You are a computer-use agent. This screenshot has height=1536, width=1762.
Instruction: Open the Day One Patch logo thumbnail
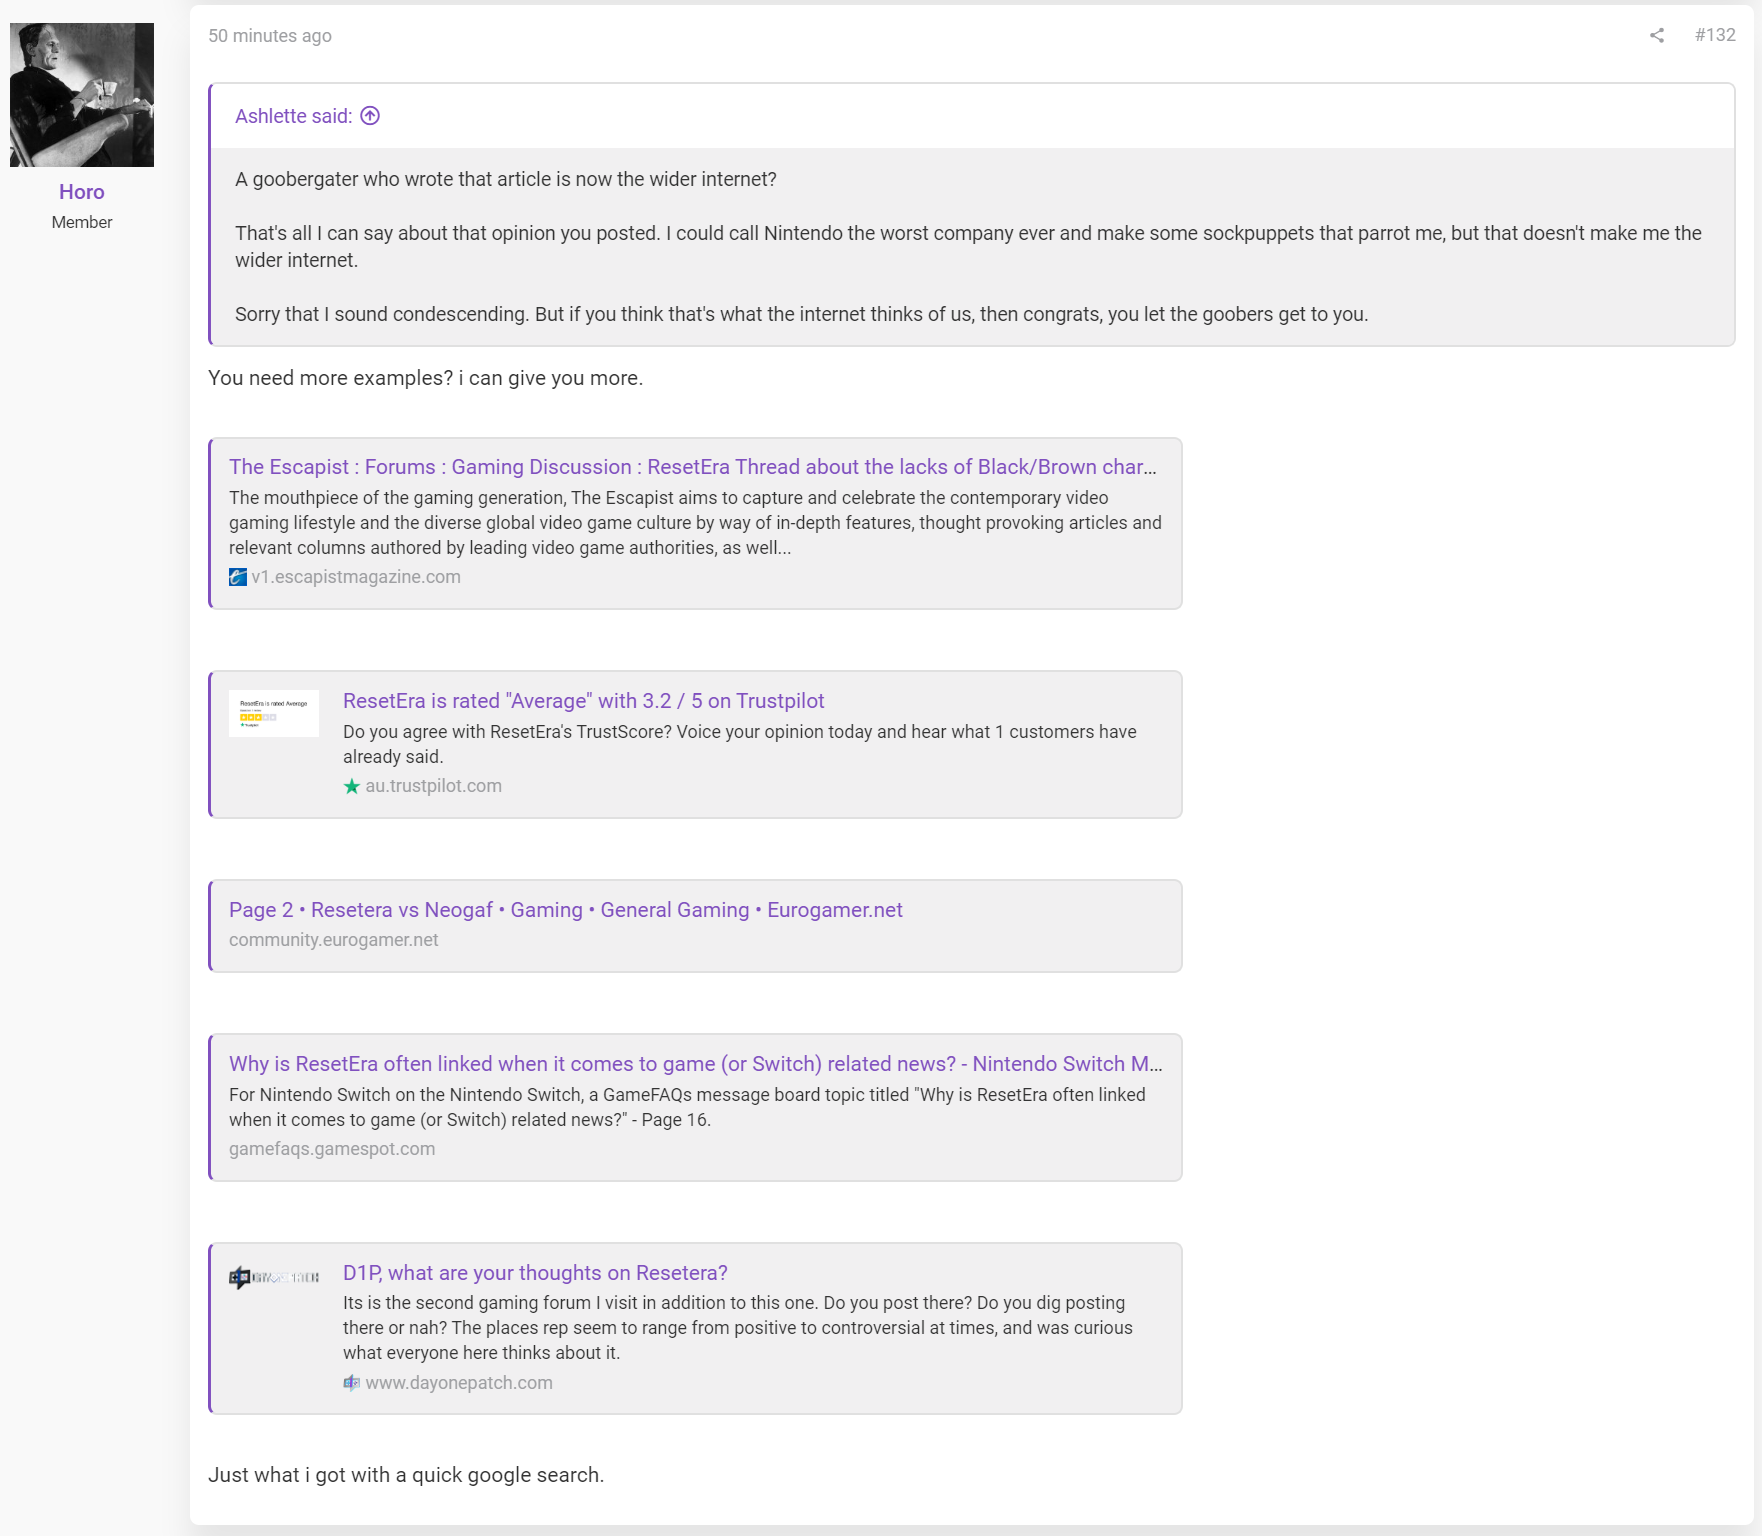[x=274, y=1277]
